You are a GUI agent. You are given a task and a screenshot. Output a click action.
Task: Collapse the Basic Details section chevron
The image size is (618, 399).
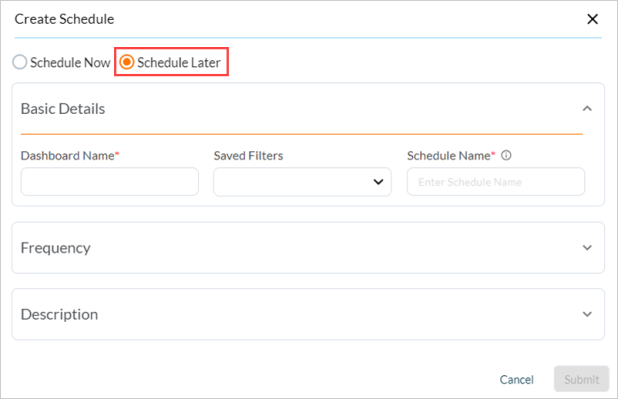587,108
